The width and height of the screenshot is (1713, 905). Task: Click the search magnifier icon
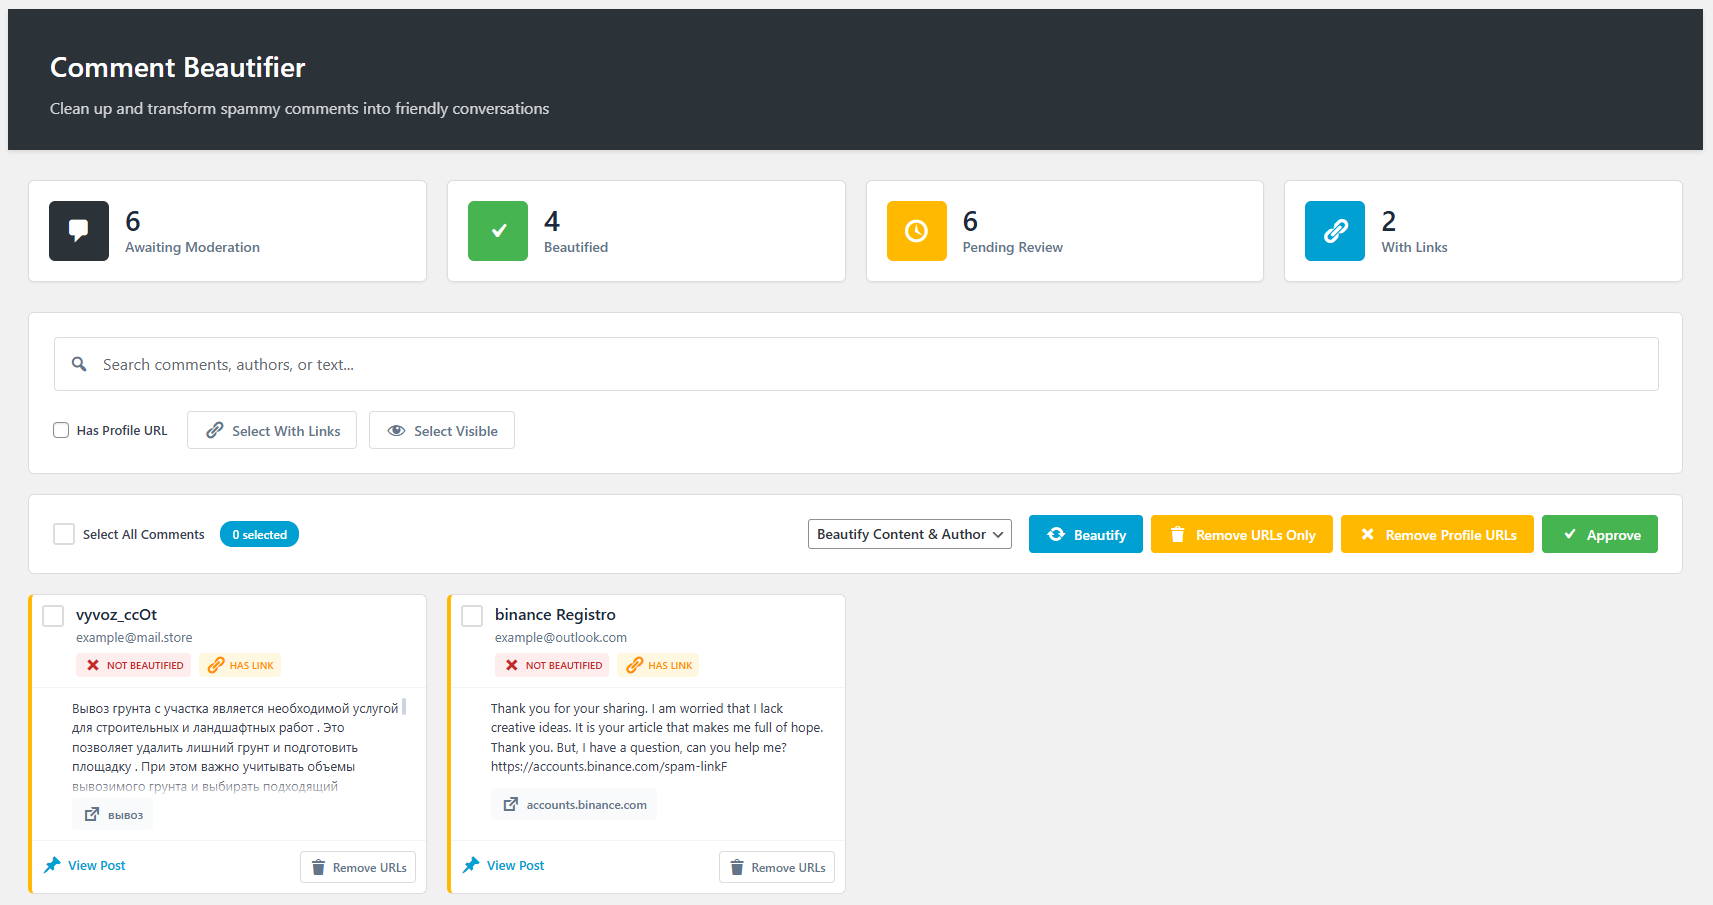[79, 364]
